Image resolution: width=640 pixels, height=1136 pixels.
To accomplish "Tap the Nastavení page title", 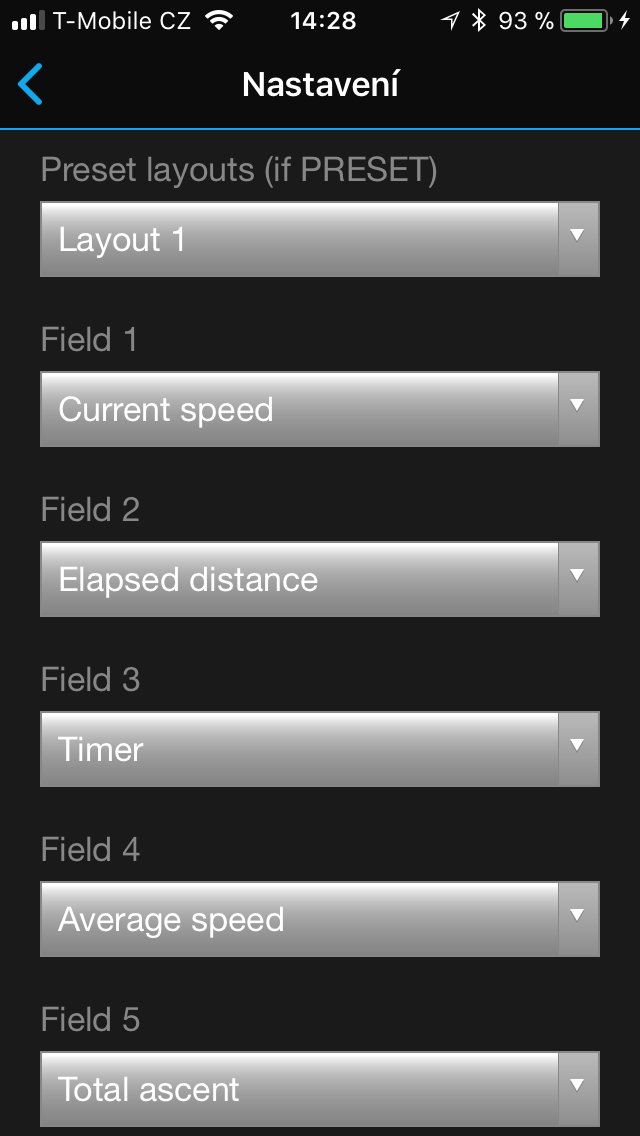I will (320, 85).
